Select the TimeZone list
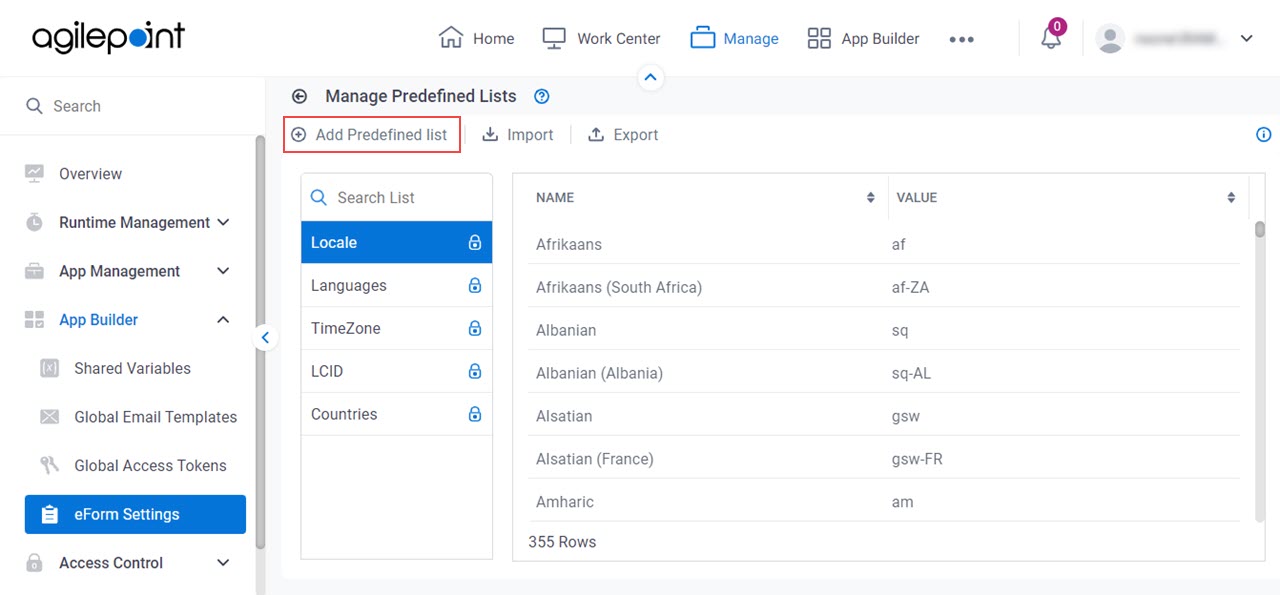1280x595 pixels. [397, 328]
